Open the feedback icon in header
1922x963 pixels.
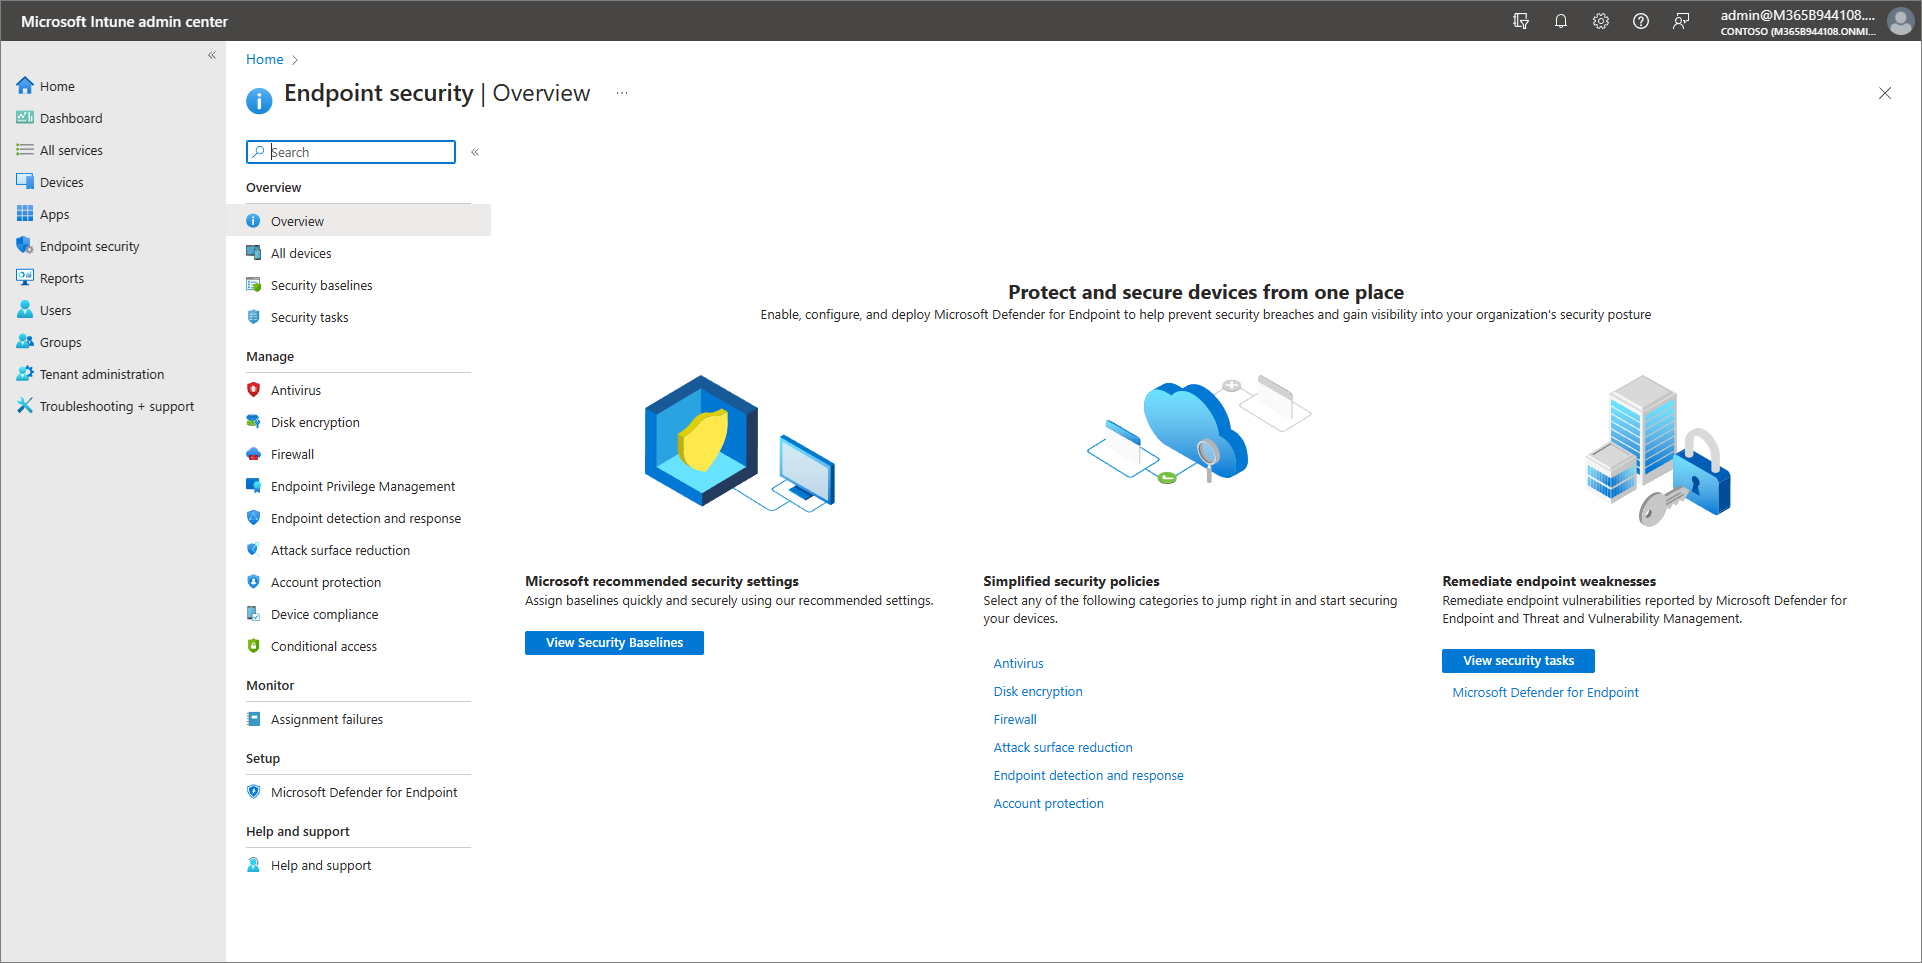point(1681,21)
